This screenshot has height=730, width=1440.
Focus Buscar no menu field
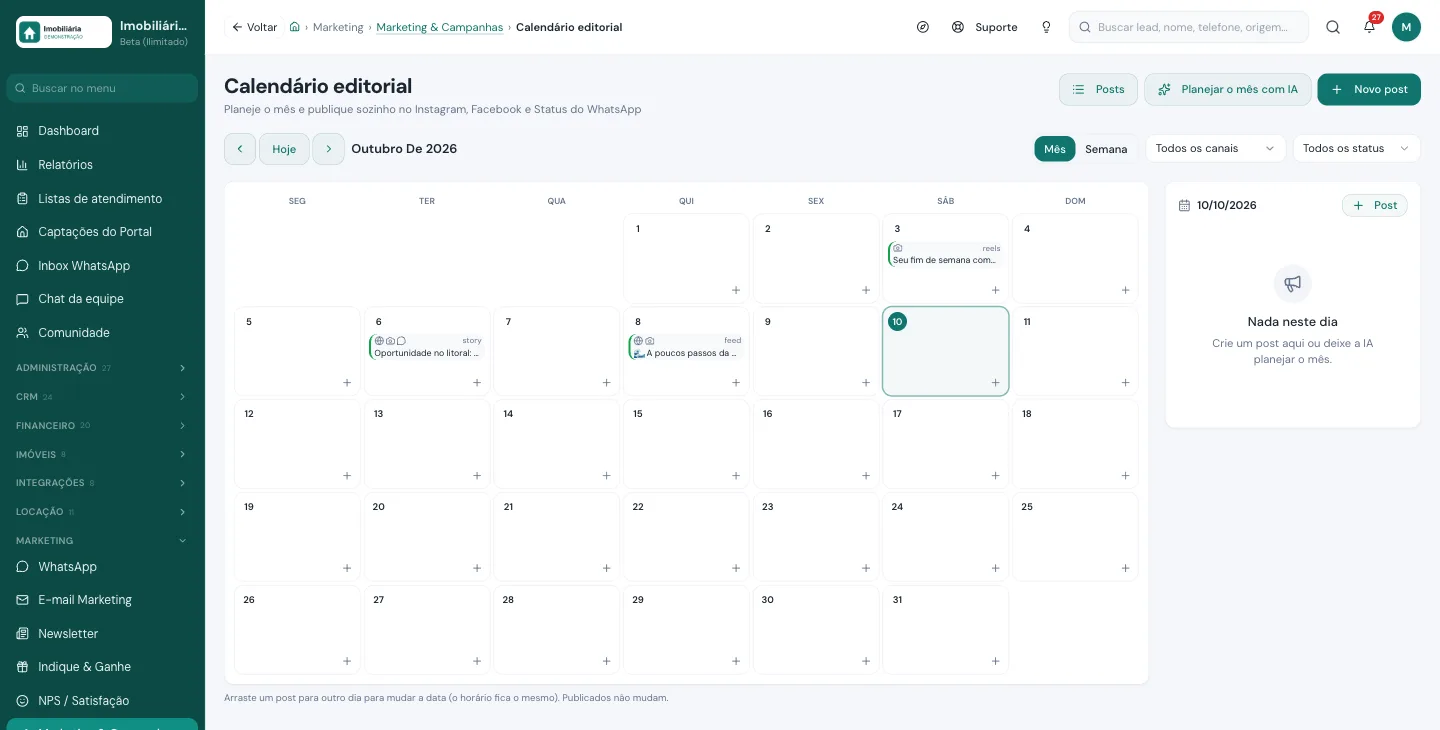(x=102, y=88)
